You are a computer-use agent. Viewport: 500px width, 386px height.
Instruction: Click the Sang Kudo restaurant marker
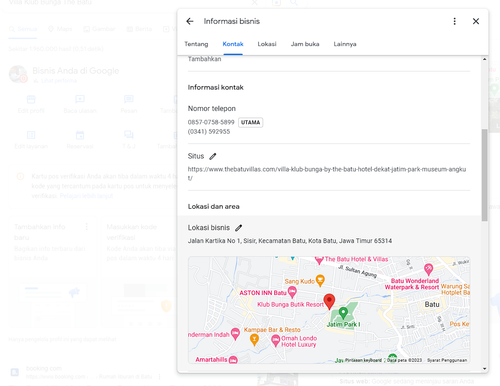(320, 280)
